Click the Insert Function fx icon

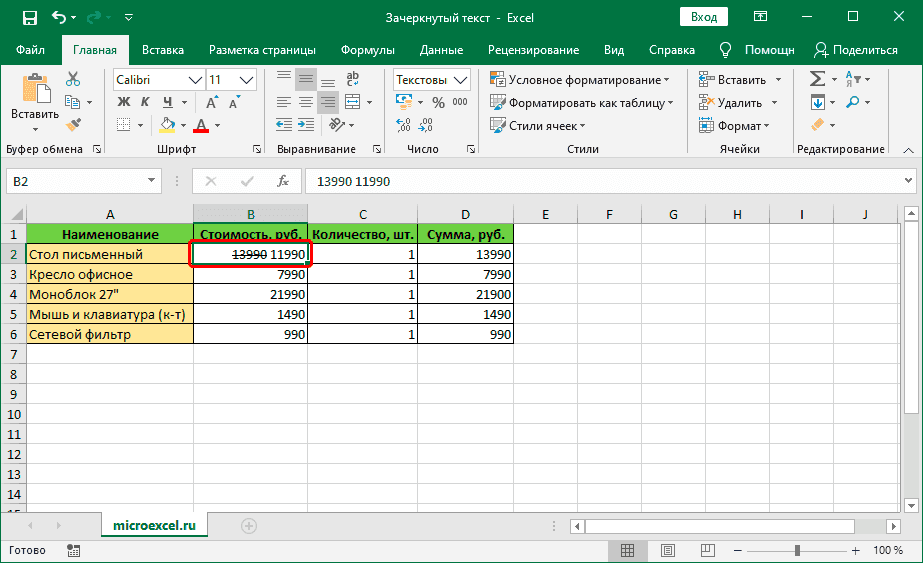[283, 181]
